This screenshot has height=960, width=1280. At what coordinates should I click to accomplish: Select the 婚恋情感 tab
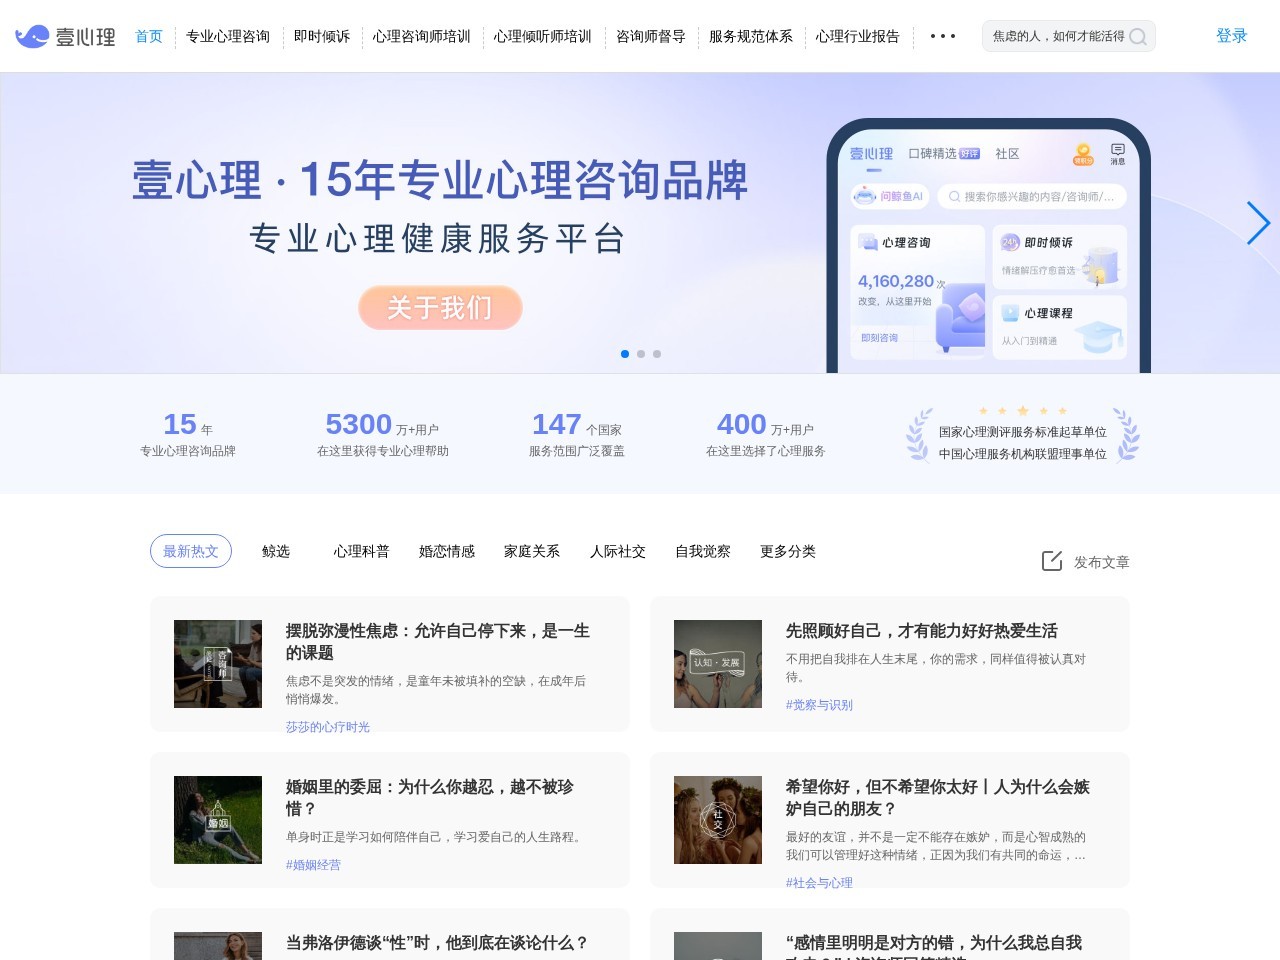point(447,551)
